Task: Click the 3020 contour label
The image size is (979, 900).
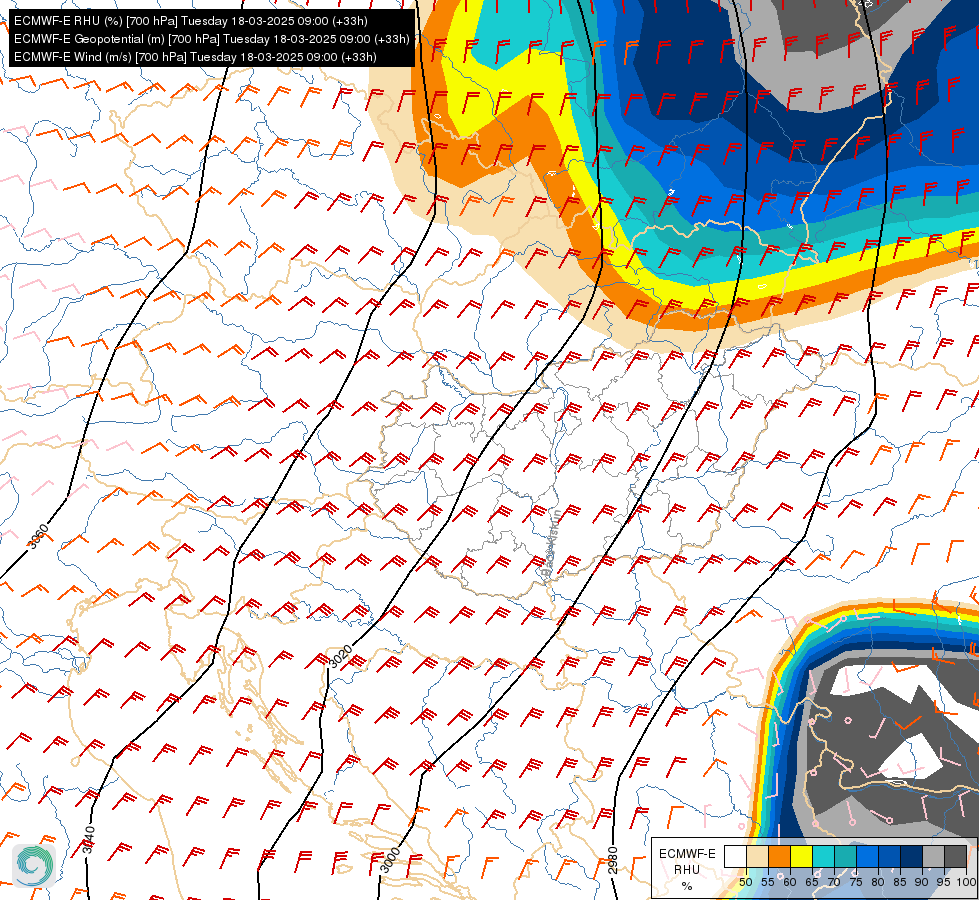Action: 341,657
